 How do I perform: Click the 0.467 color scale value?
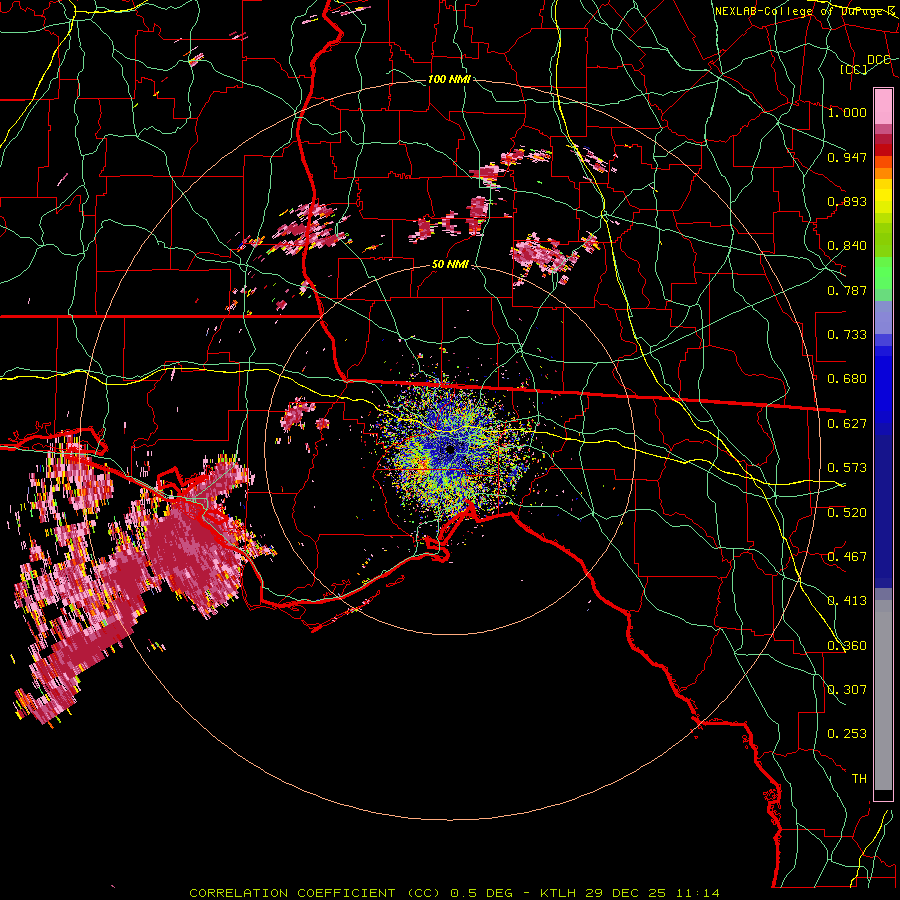tap(847, 557)
